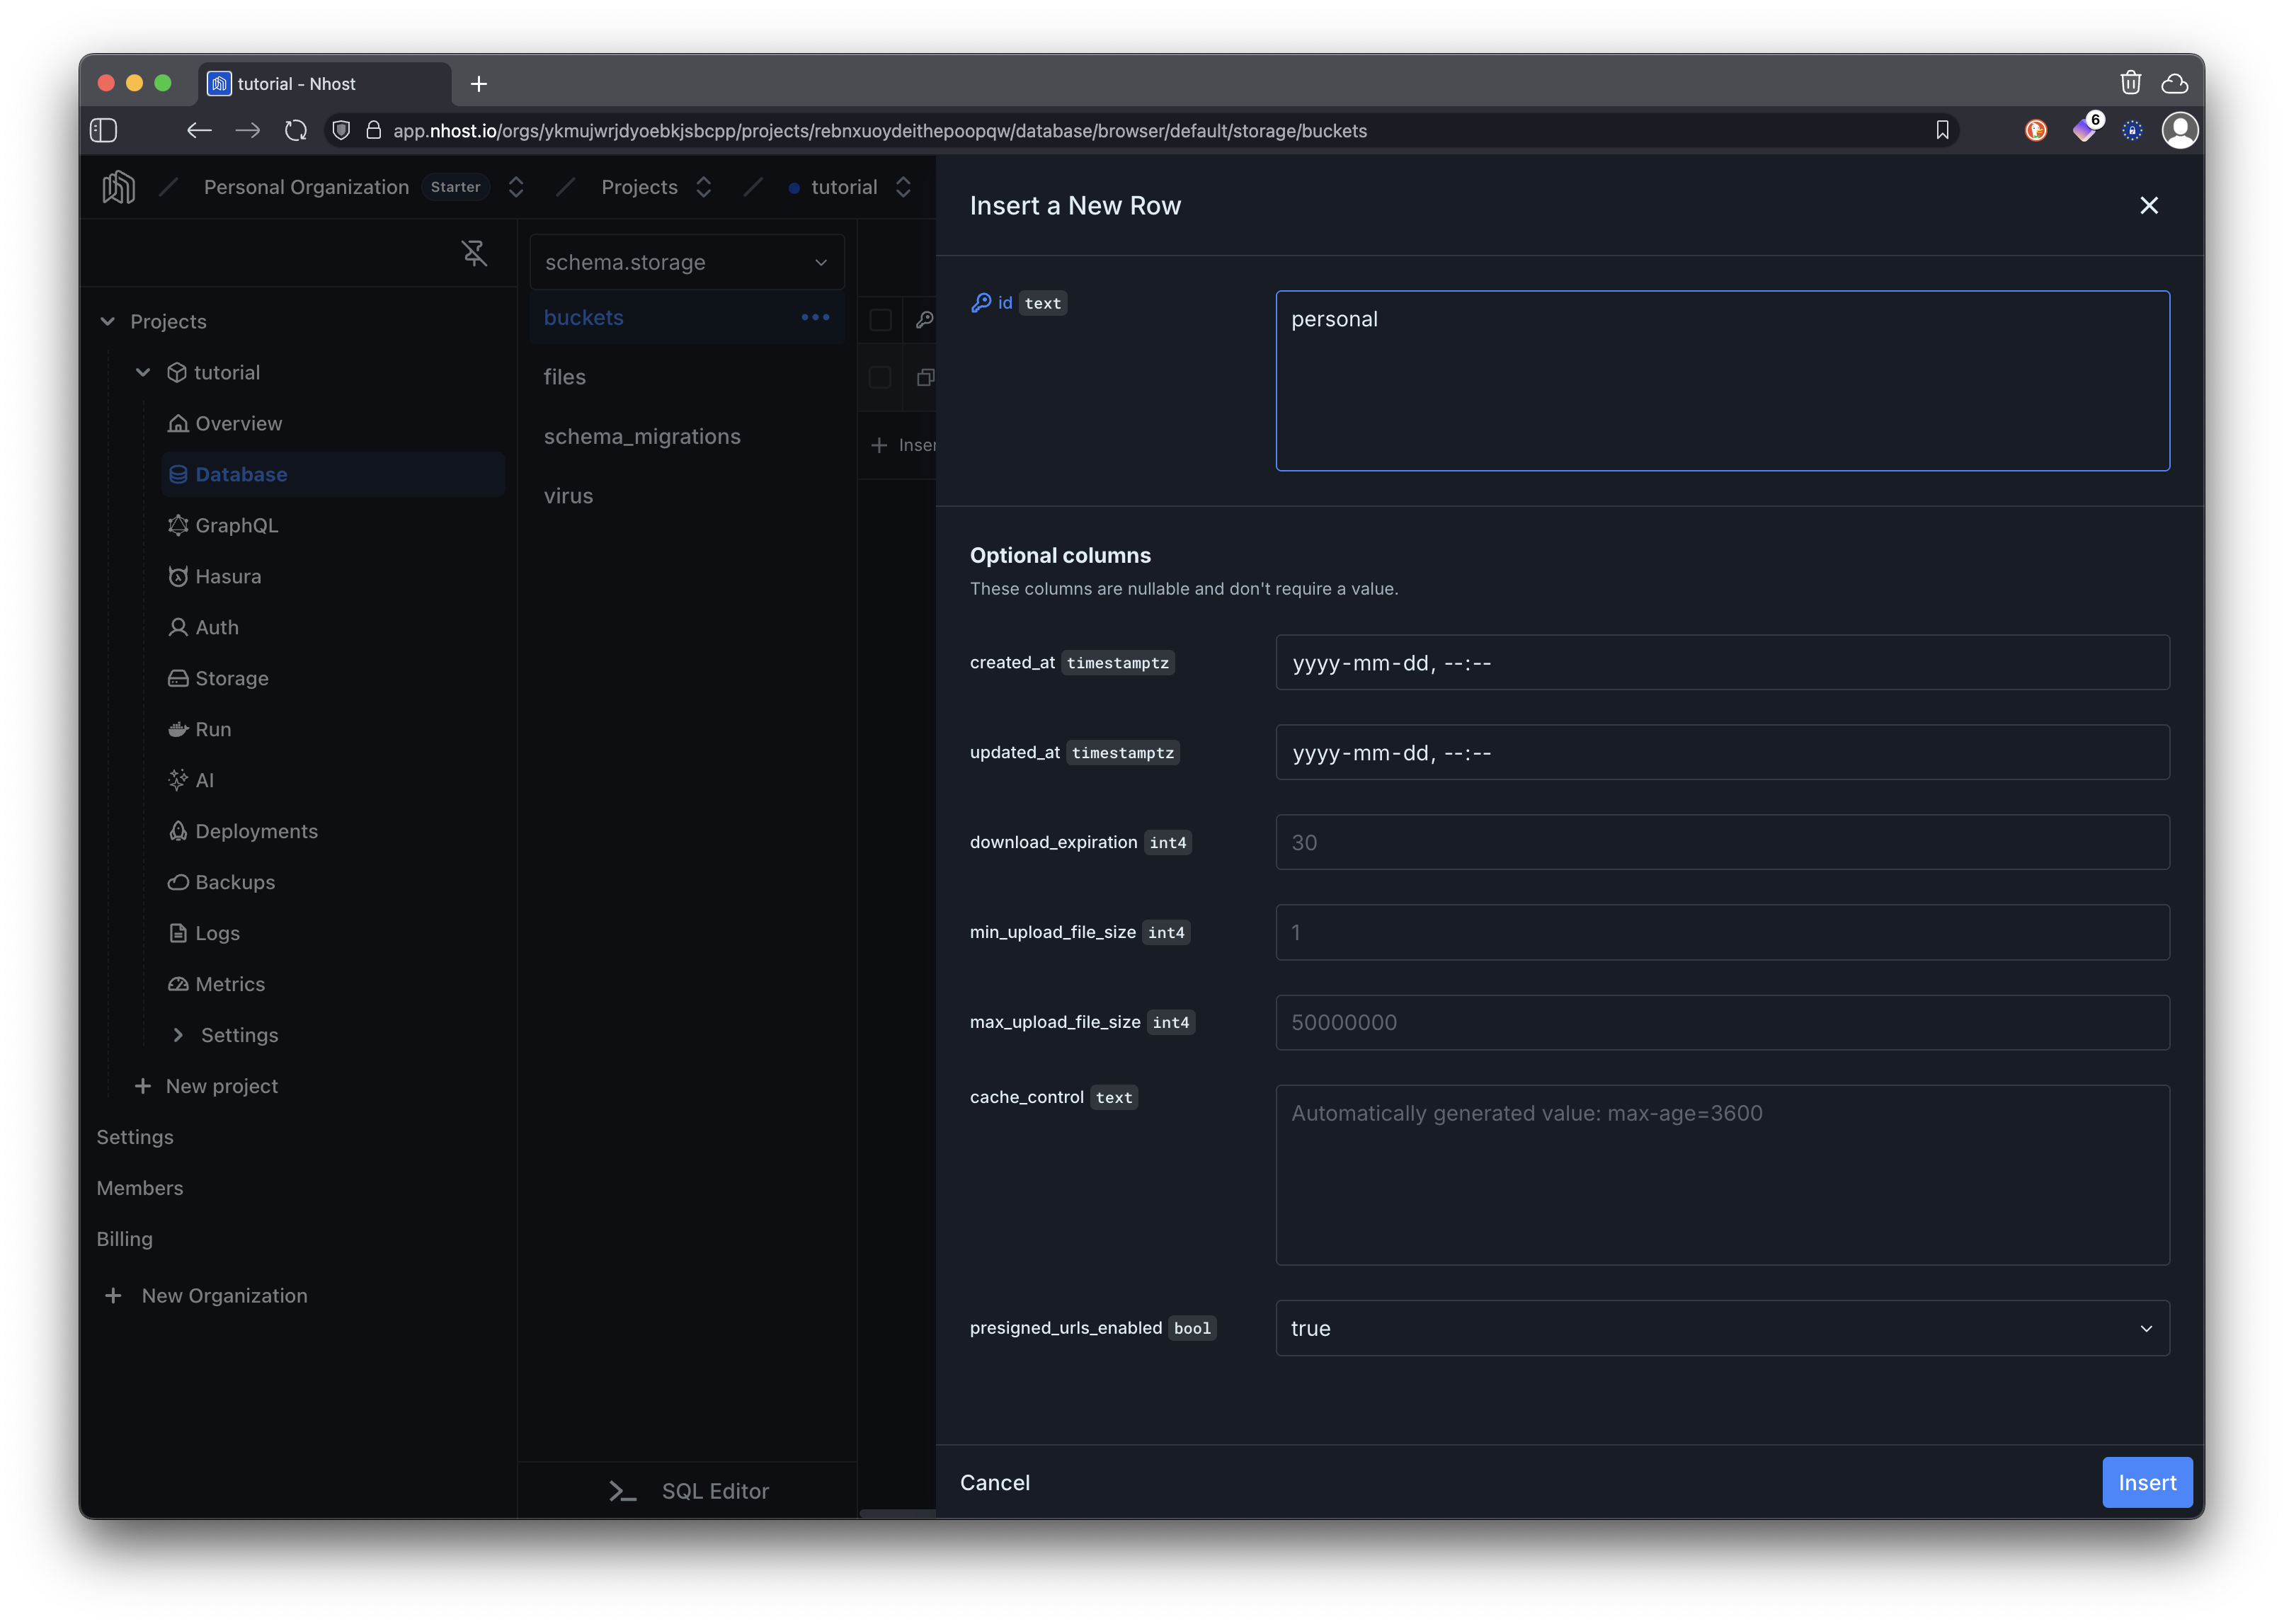Click the Insert button
This screenshot has height=1624, width=2284.
2146,1482
